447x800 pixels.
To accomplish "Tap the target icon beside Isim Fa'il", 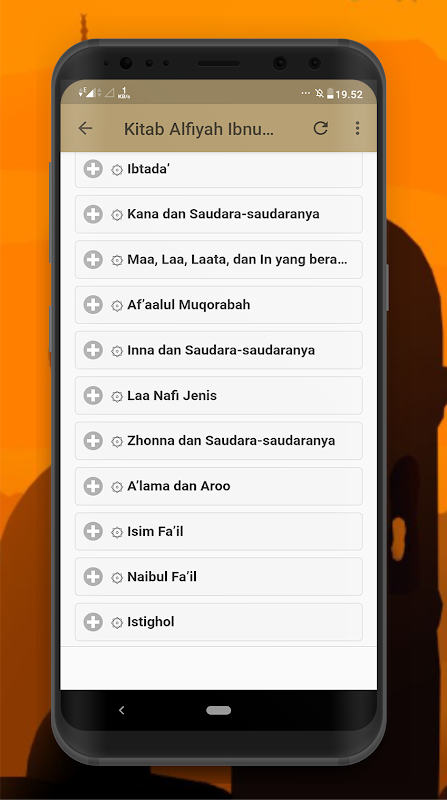I will click(x=117, y=532).
